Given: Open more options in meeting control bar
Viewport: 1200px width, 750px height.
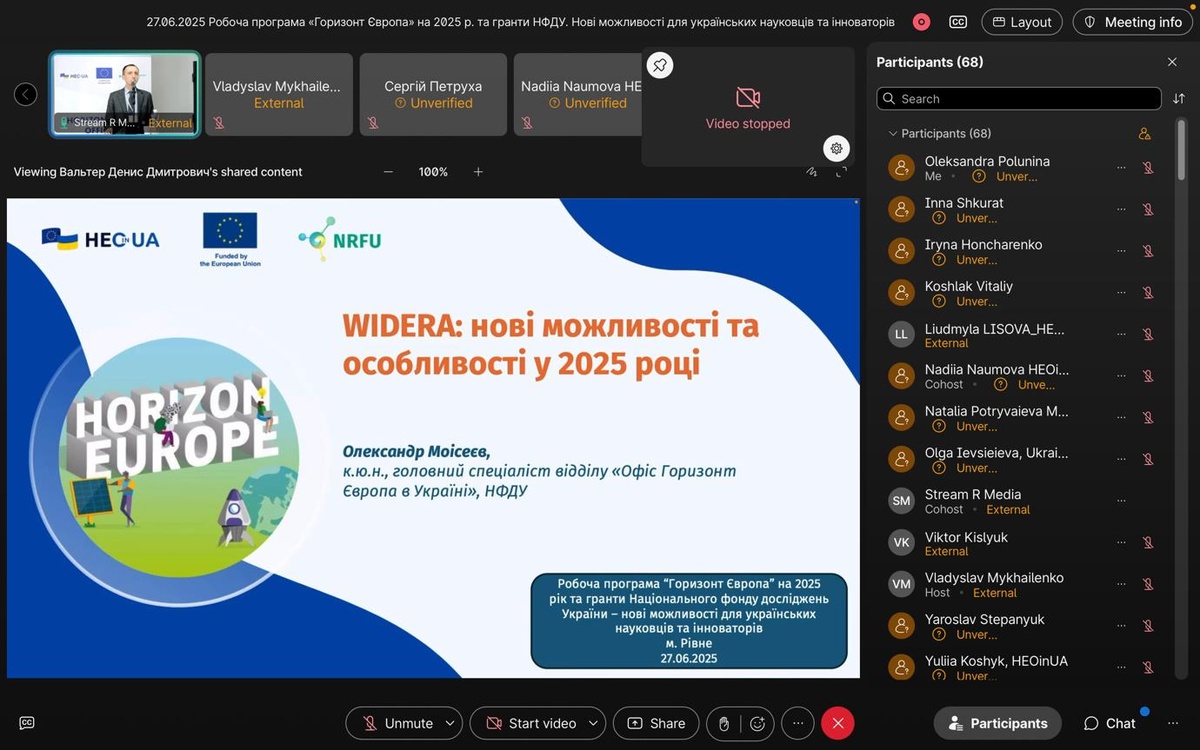Looking at the screenshot, I should (x=797, y=723).
